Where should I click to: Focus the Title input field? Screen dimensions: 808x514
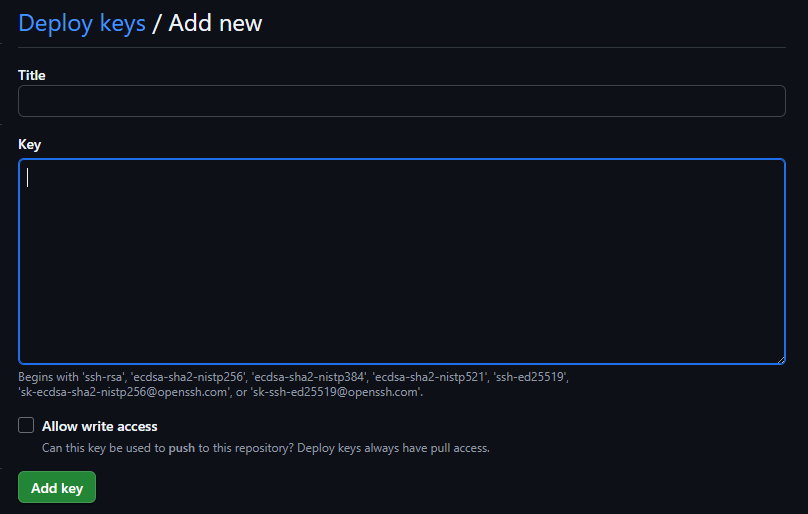coord(401,101)
